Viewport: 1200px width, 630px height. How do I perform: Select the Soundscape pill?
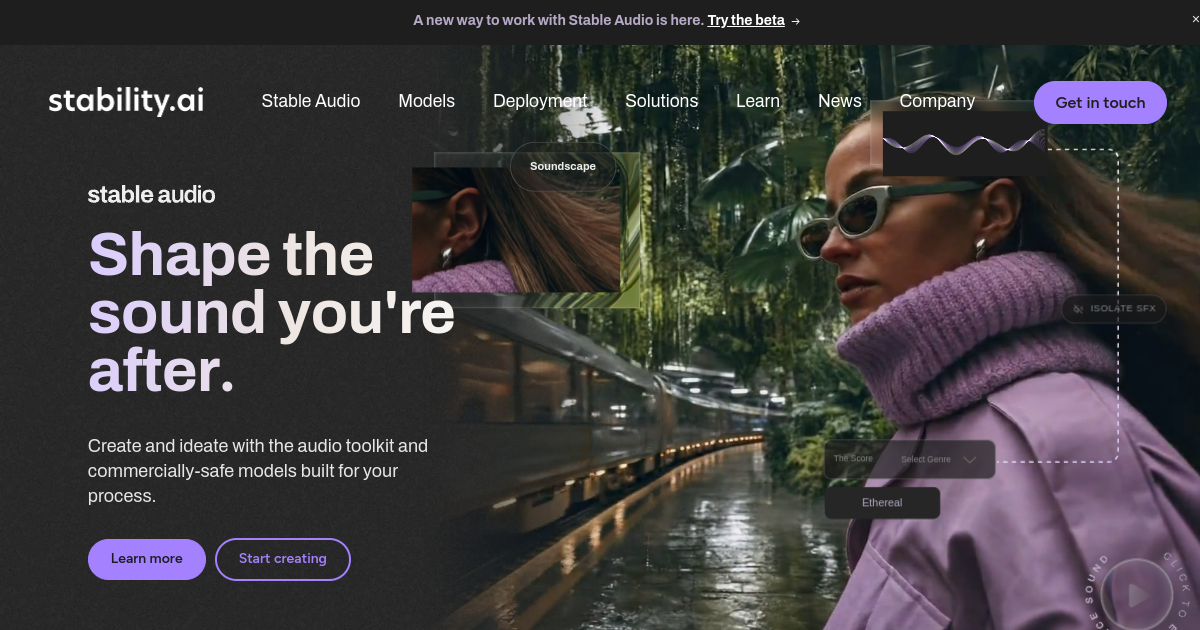[x=562, y=167]
